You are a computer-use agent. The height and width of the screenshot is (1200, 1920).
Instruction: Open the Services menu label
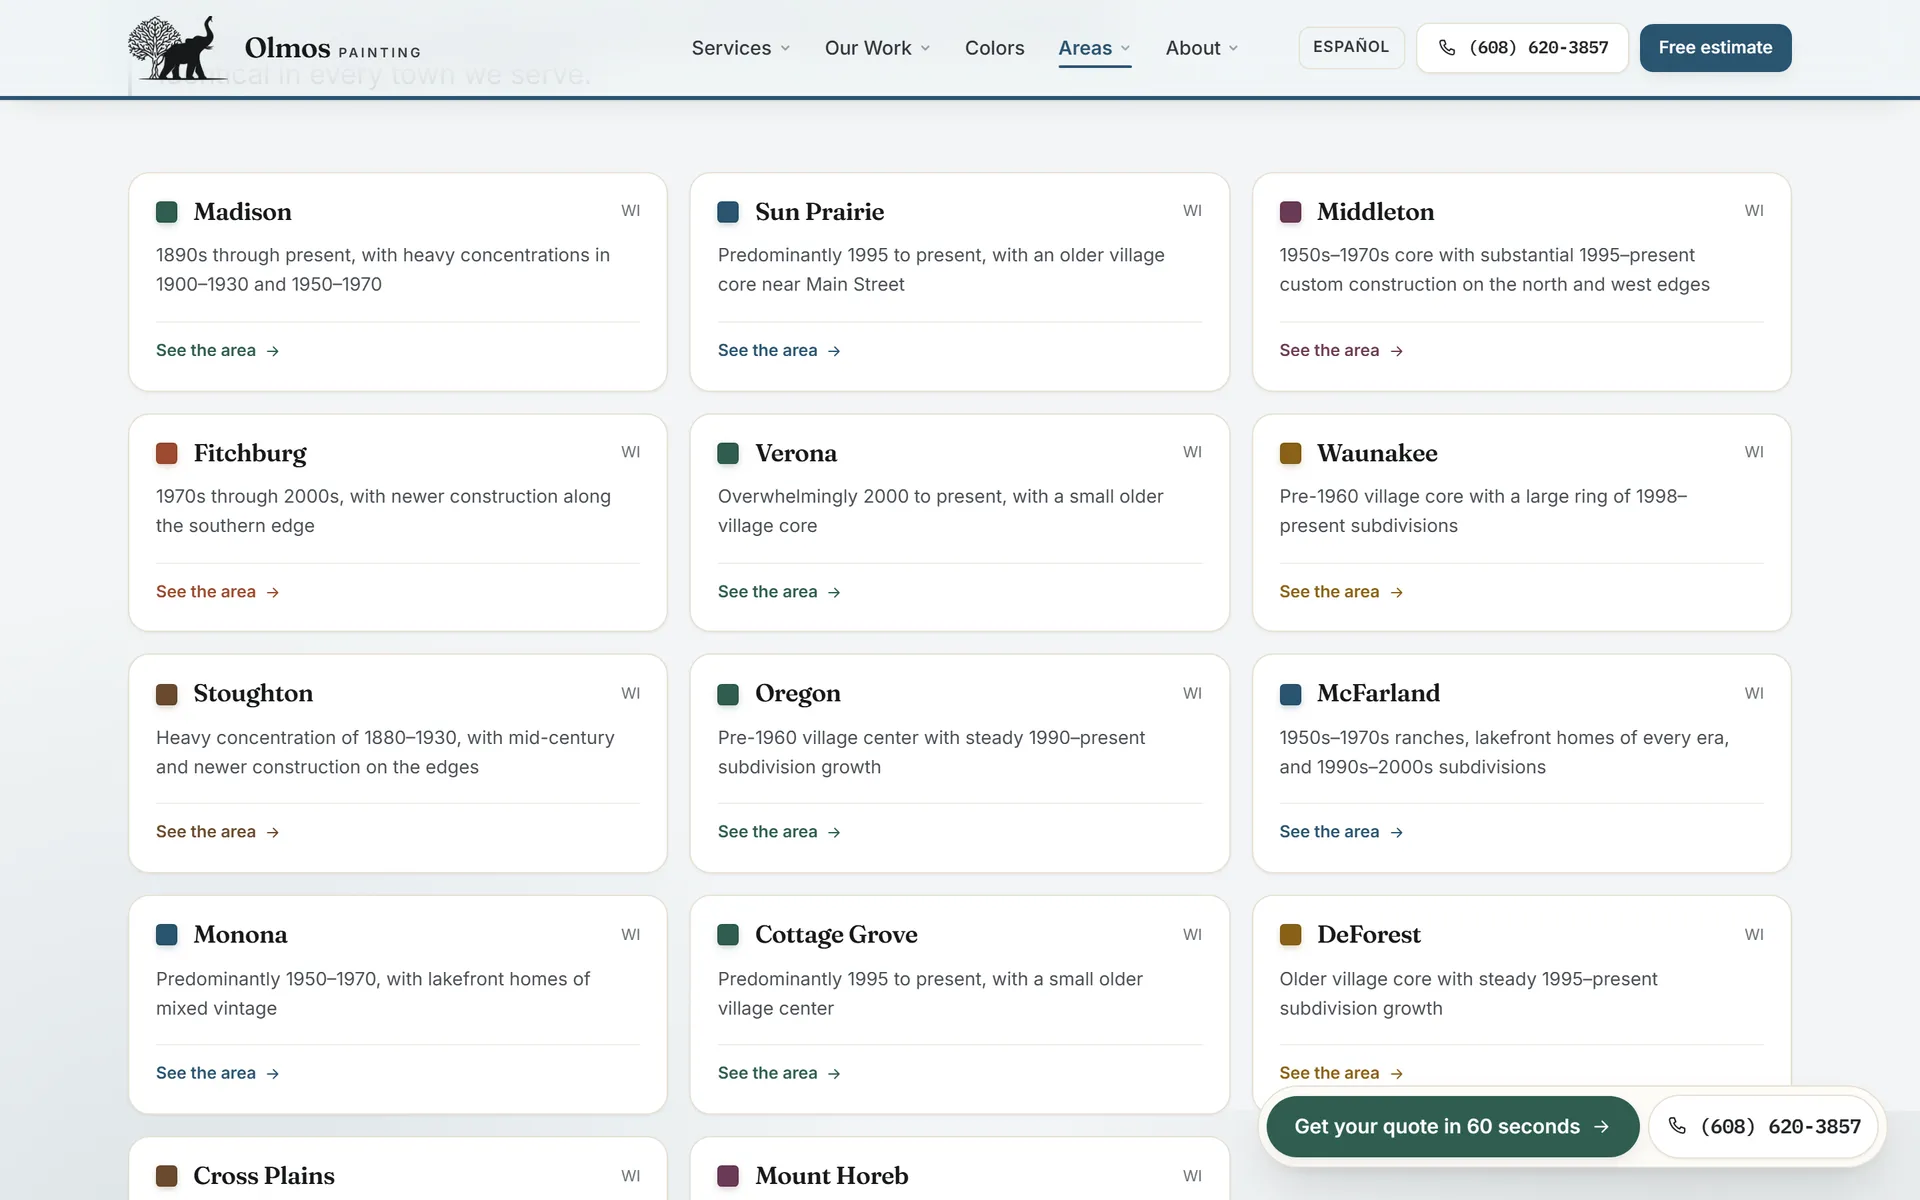(x=731, y=48)
